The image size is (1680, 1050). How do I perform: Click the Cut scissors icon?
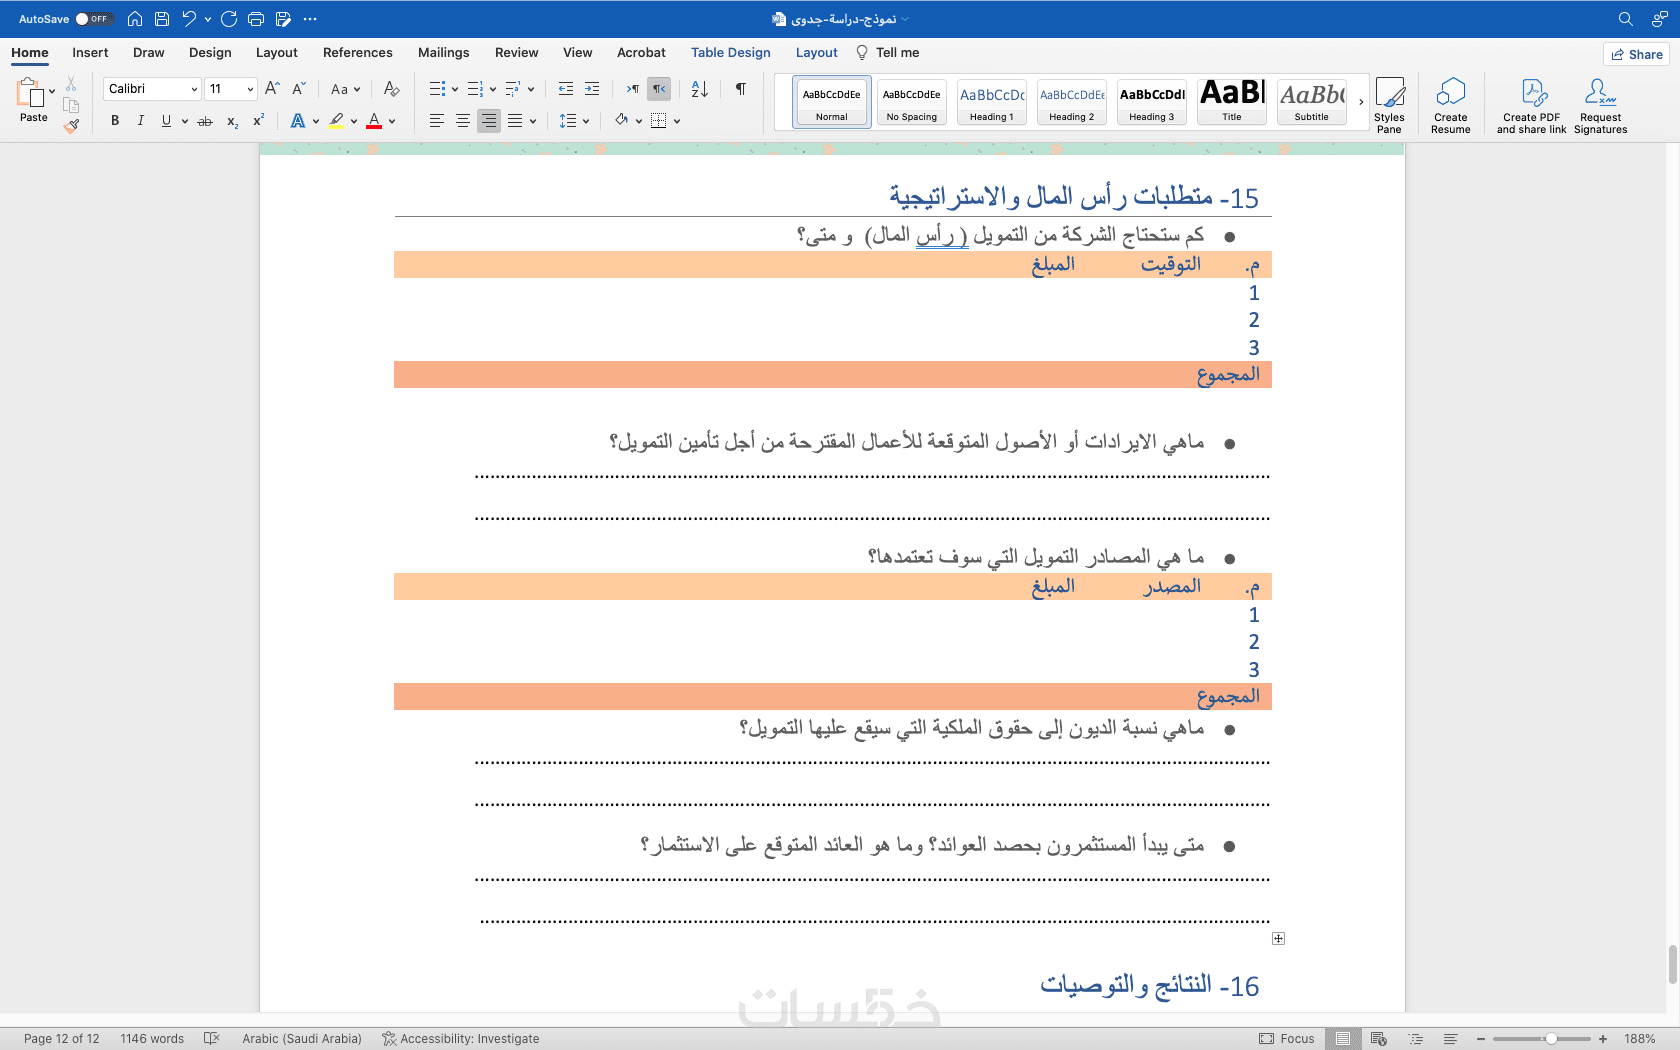pyautogui.click(x=71, y=84)
